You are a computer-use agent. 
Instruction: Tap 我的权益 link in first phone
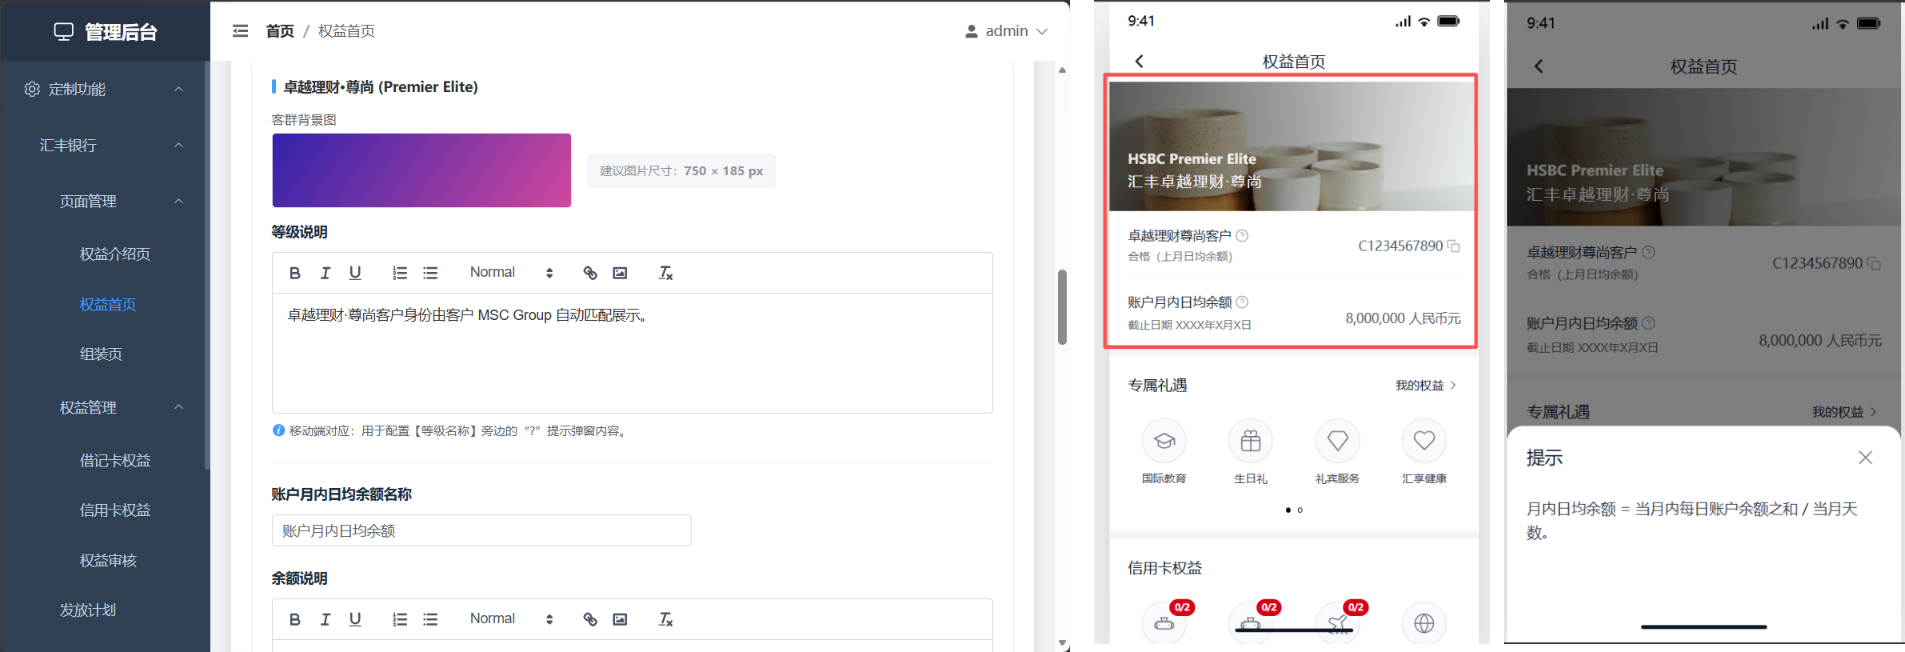pos(1426,385)
